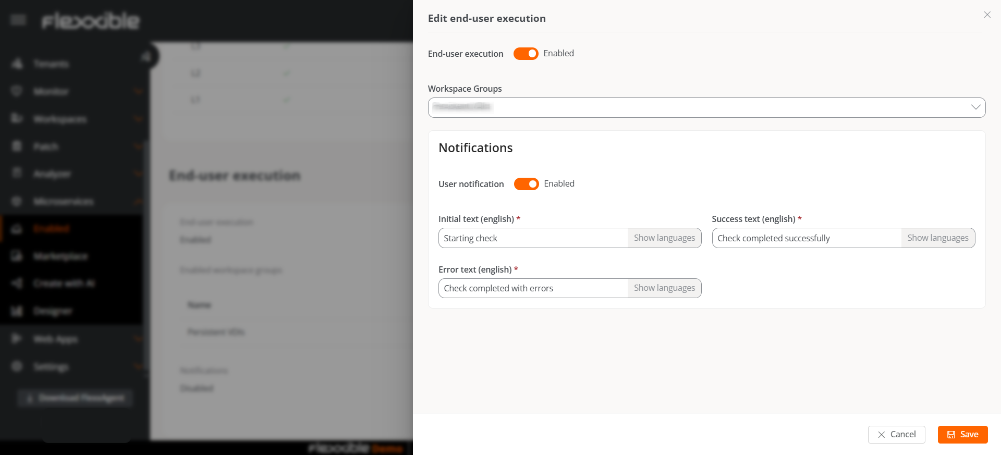Click the Marketplace icon in the sidebar
The width and height of the screenshot is (1001, 455).
point(17,256)
